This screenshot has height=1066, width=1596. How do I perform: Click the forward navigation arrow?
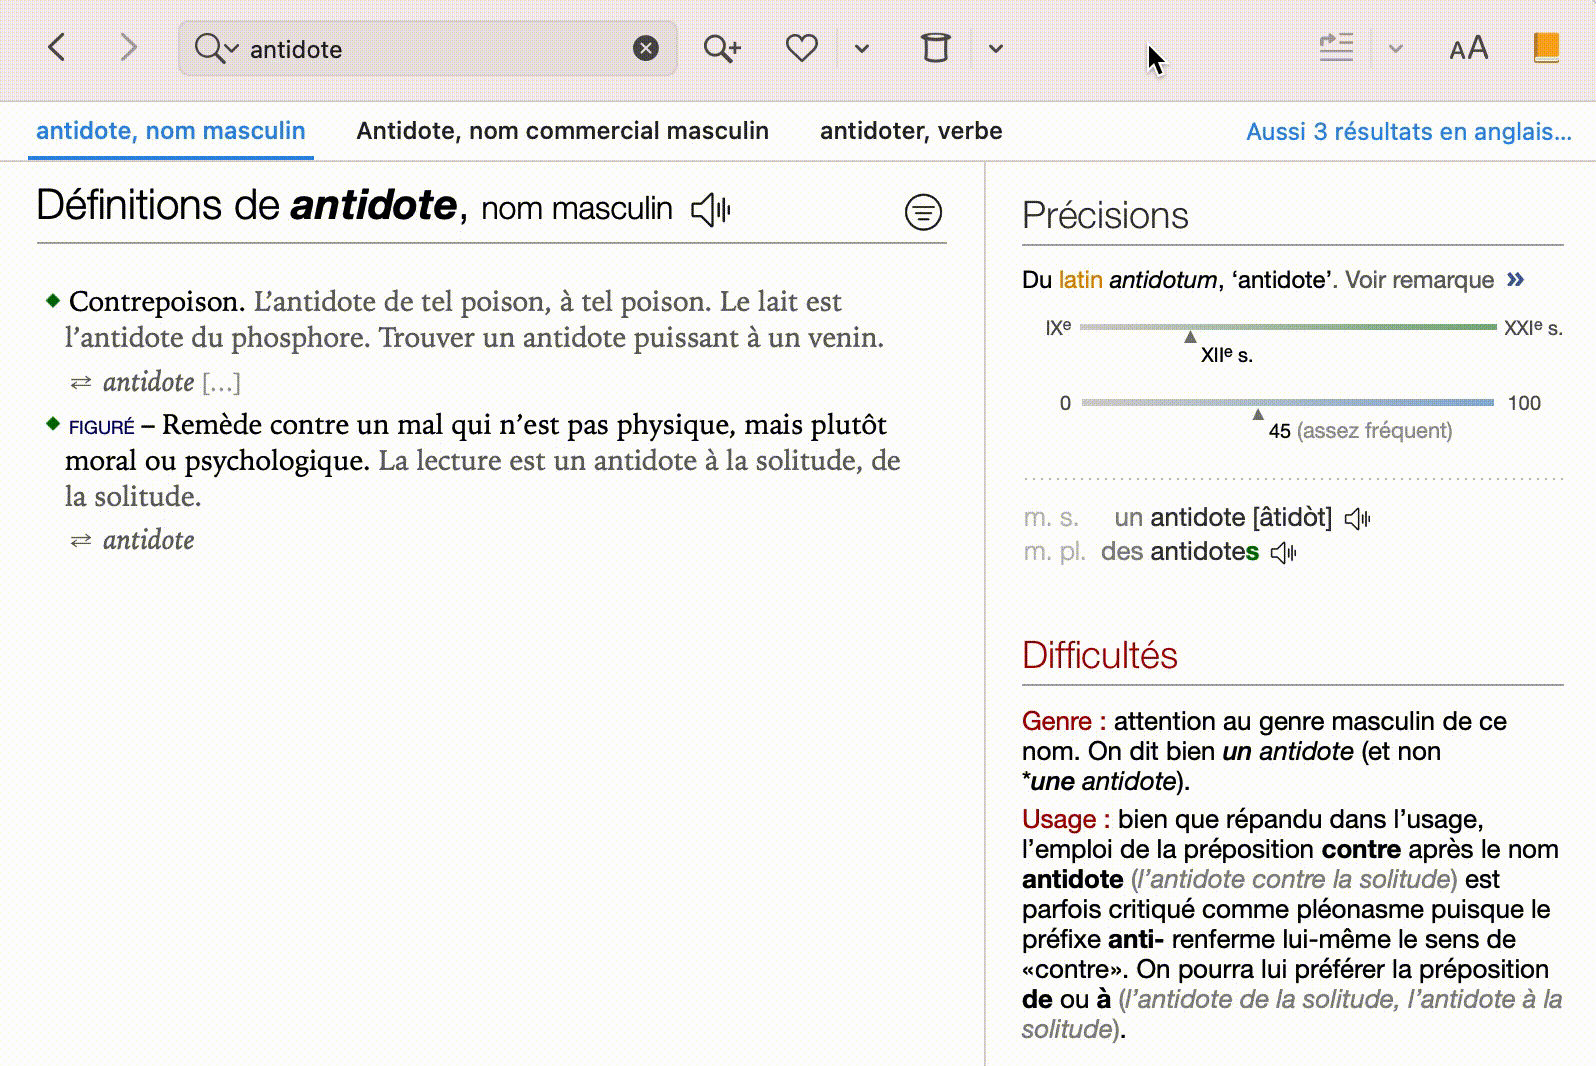coord(128,47)
